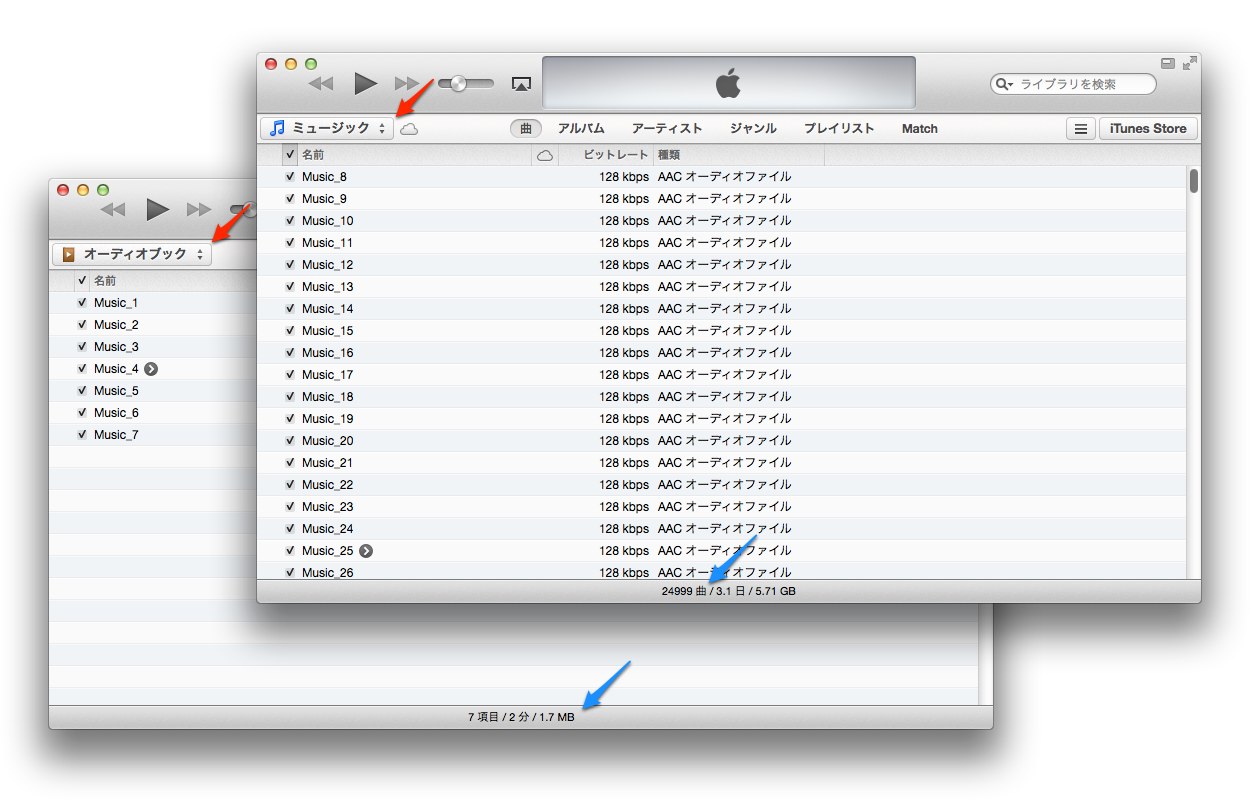This screenshot has height=800, width=1250.
Task: Switch to the アルバム tab
Action: (x=581, y=129)
